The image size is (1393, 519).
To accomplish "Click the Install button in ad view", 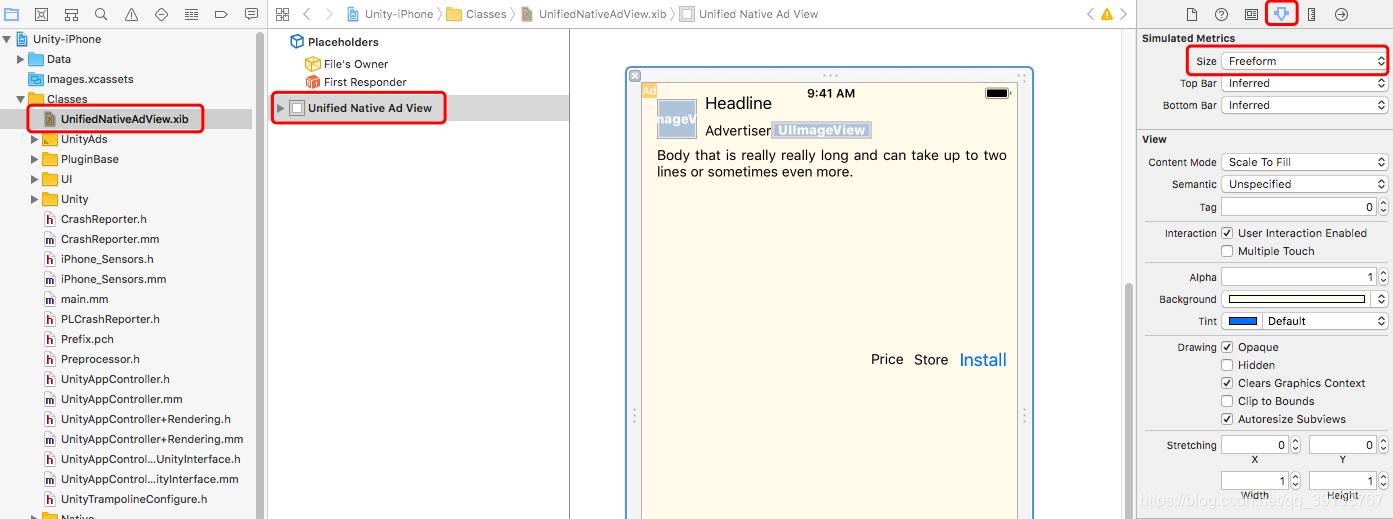I will [983, 360].
